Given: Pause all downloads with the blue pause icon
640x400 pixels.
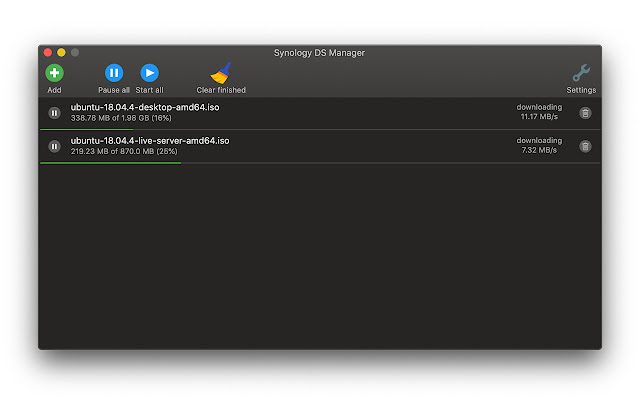Looking at the screenshot, I should point(114,73).
